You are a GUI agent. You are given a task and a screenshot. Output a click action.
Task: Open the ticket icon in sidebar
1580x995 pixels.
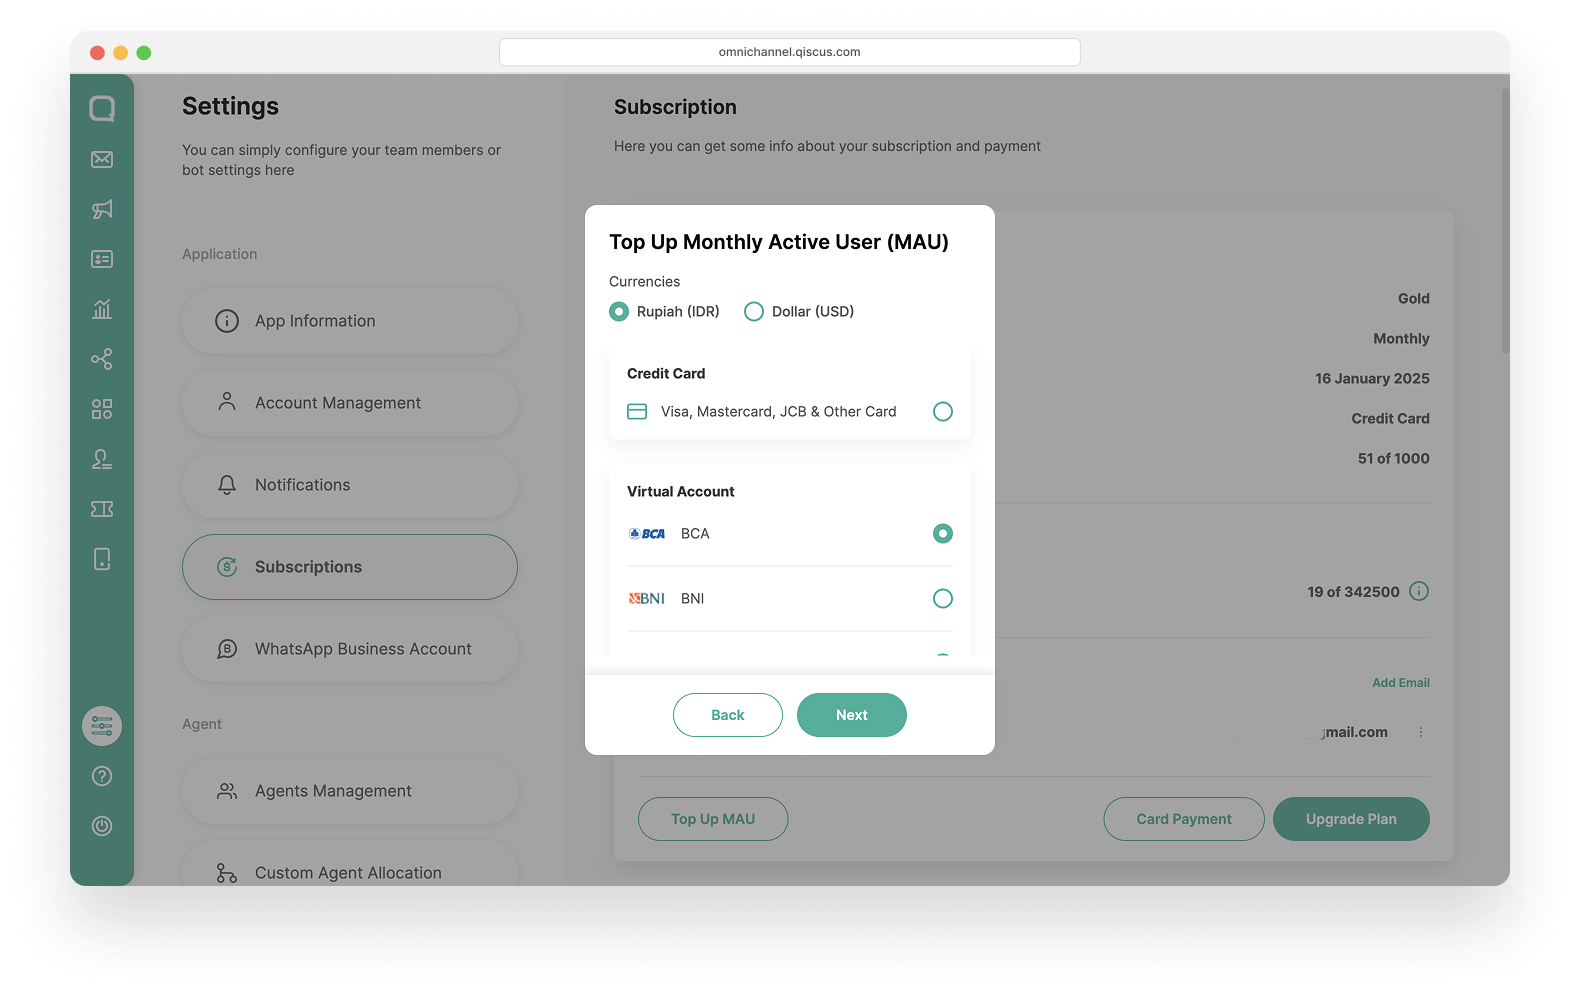(x=102, y=509)
